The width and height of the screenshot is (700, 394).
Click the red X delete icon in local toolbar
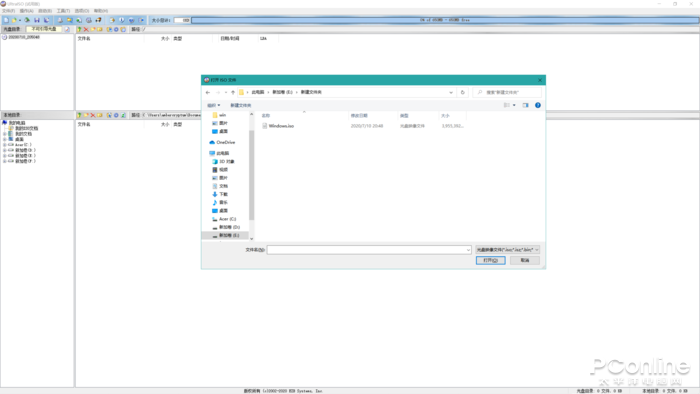coord(93,115)
